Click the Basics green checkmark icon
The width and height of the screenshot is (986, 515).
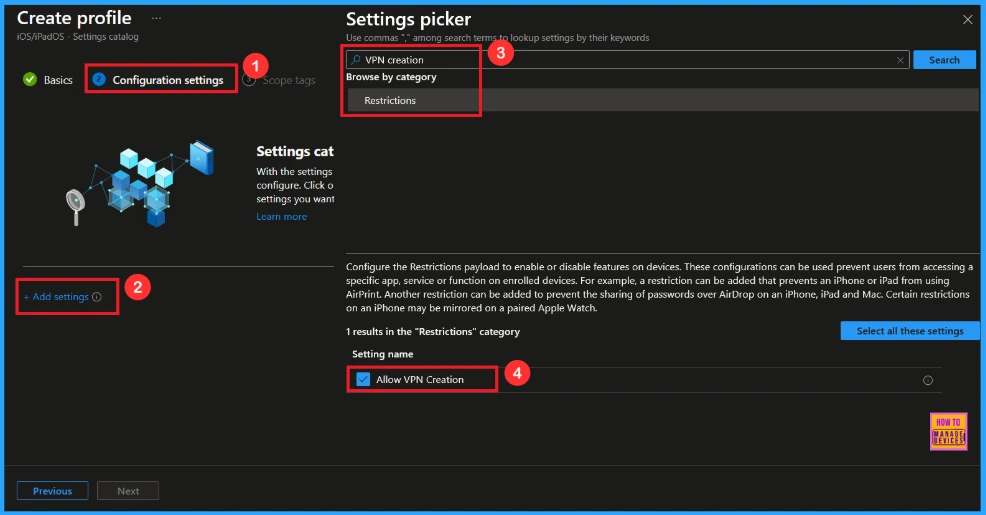pos(30,80)
